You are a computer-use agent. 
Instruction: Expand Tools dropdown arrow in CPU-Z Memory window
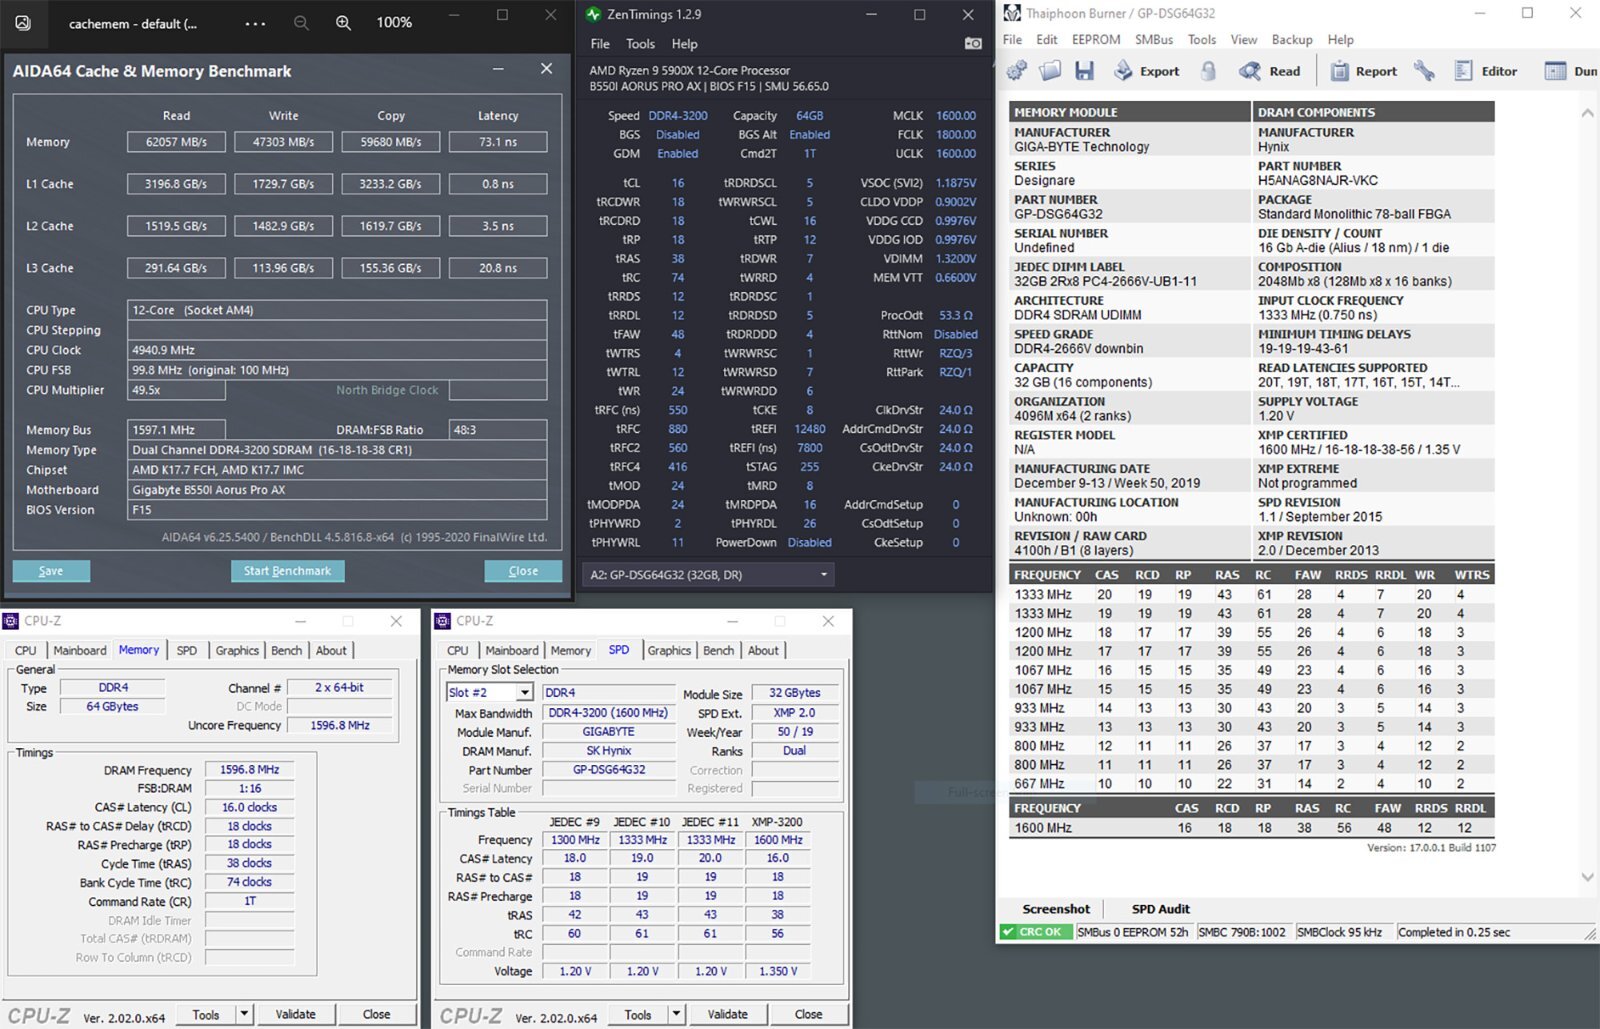click(244, 1014)
